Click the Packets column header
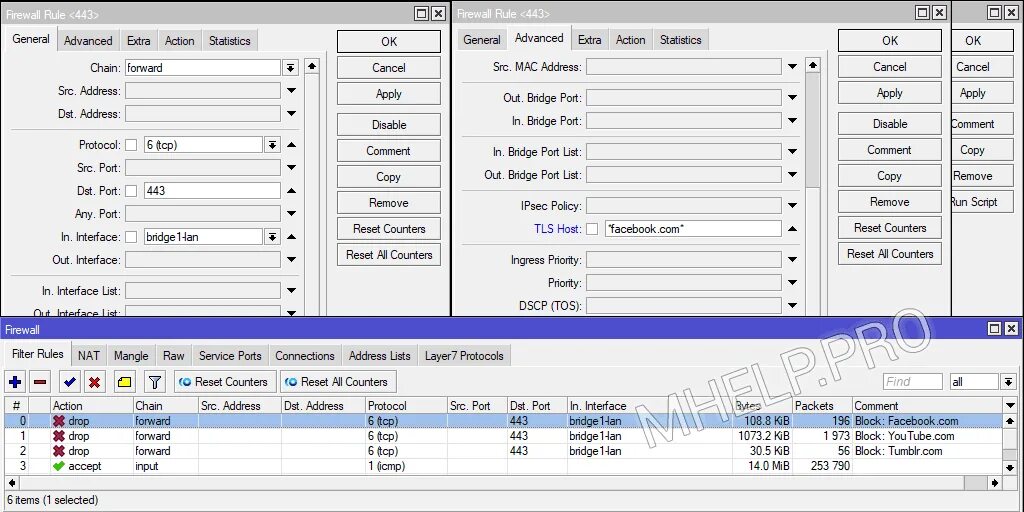This screenshot has height=512, width=1024. pyautogui.click(x=822, y=406)
